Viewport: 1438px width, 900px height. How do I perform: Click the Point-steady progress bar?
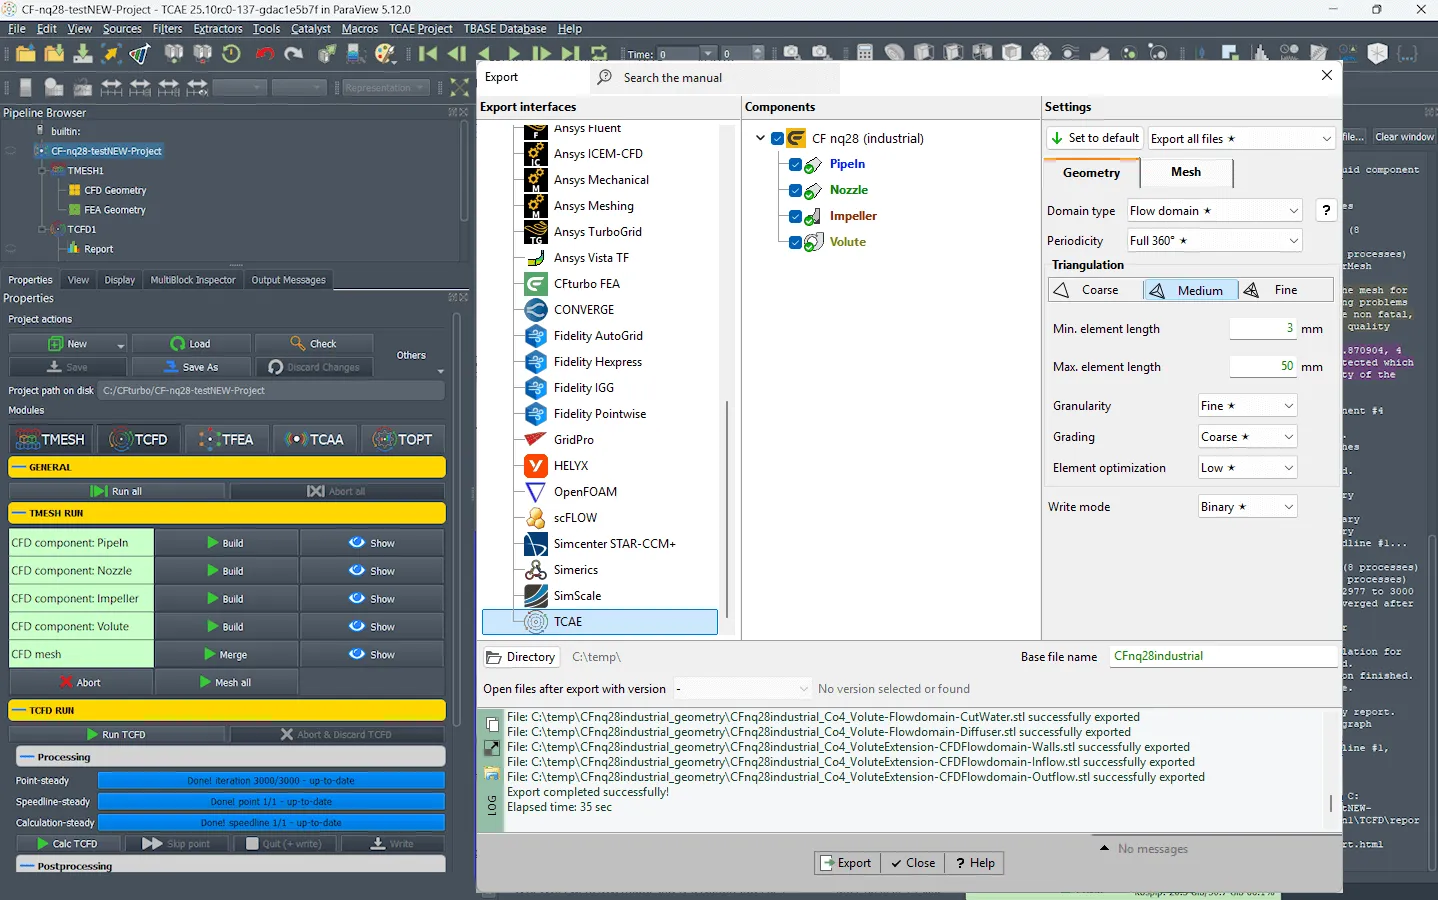[271, 780]
